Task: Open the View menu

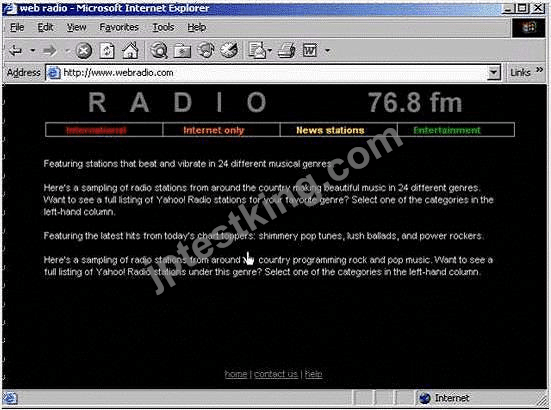Action: (x=76, y=27)
